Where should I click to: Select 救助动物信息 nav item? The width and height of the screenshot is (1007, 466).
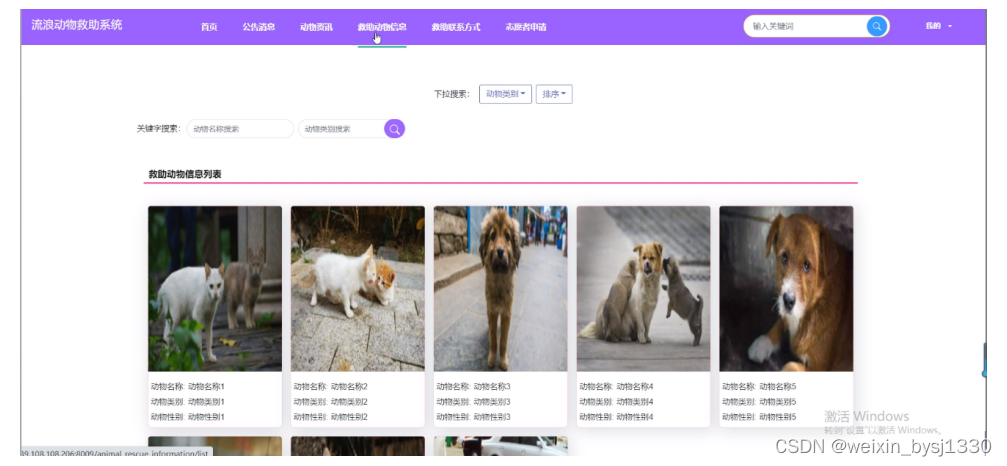point(382,27)
